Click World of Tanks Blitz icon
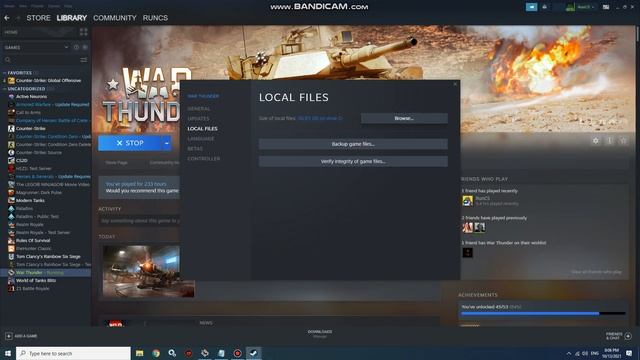This screenshot has width=640, height=360. (11, 280)
